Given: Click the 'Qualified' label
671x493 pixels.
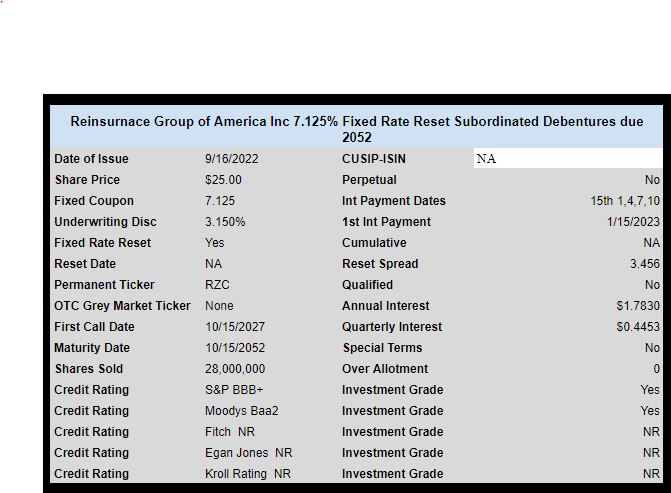Looking at the screenshot, I should point(367,285).
